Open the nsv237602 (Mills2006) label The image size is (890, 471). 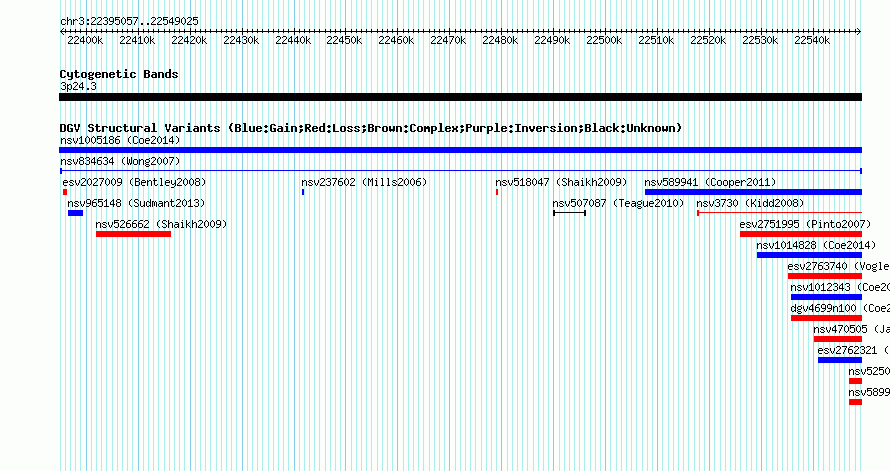coord(364,182)
